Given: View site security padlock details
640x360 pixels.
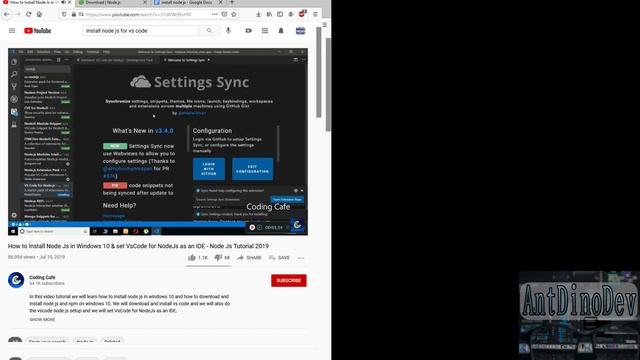Looking at the screenshot, I should (x=73, y=14).
